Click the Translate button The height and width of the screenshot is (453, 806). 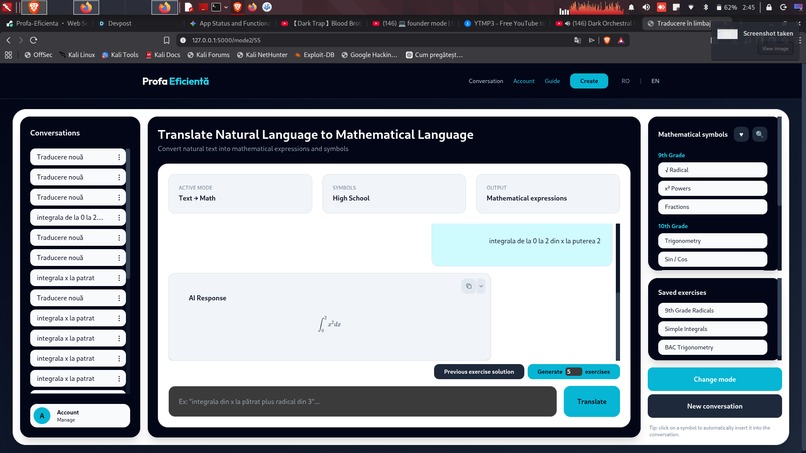[x=592, y=402]
